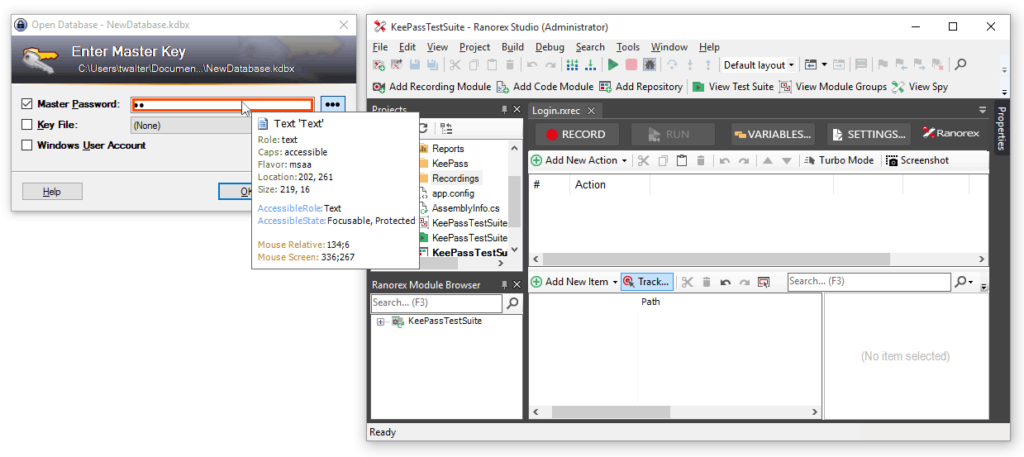Open the Project menu

[474, 47]
